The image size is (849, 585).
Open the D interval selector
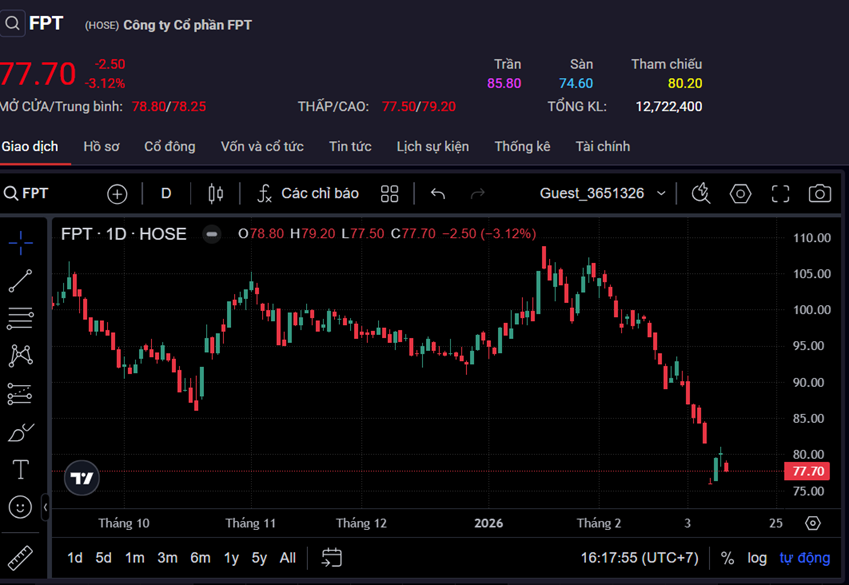[166, 193]
